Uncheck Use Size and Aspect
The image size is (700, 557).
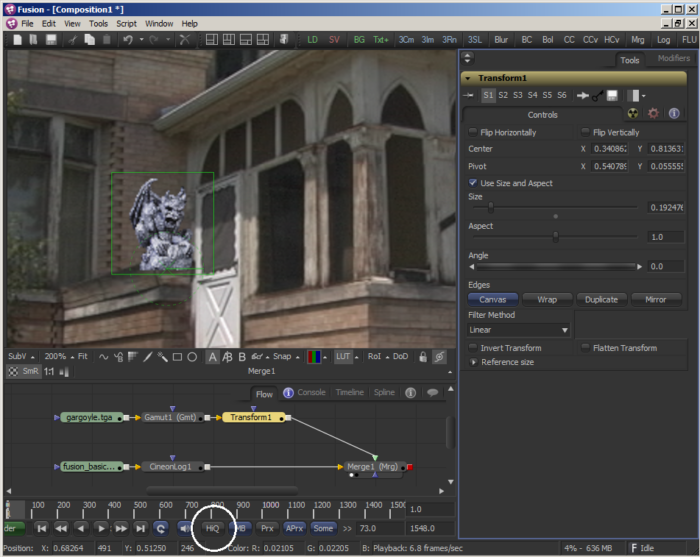473,183
